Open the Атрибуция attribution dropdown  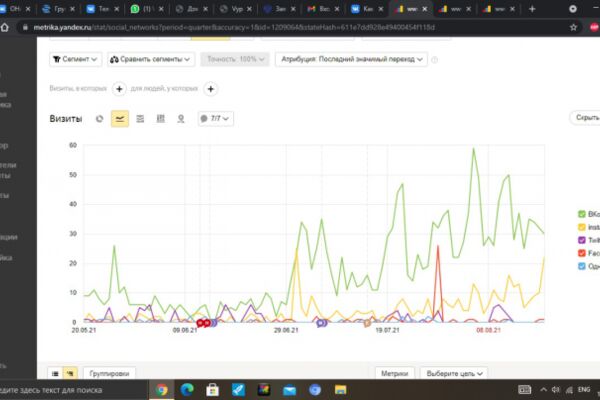(x=351, y=59)
